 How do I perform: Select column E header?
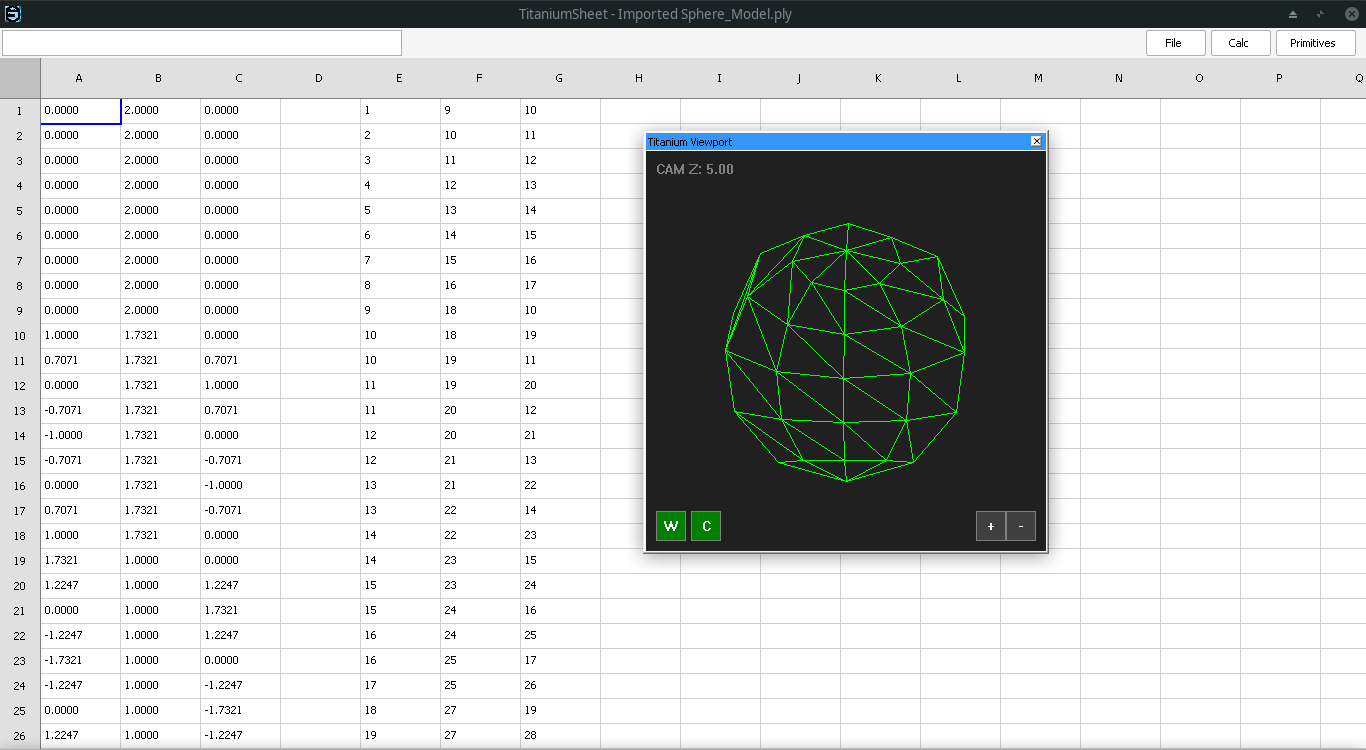(400, 78)
